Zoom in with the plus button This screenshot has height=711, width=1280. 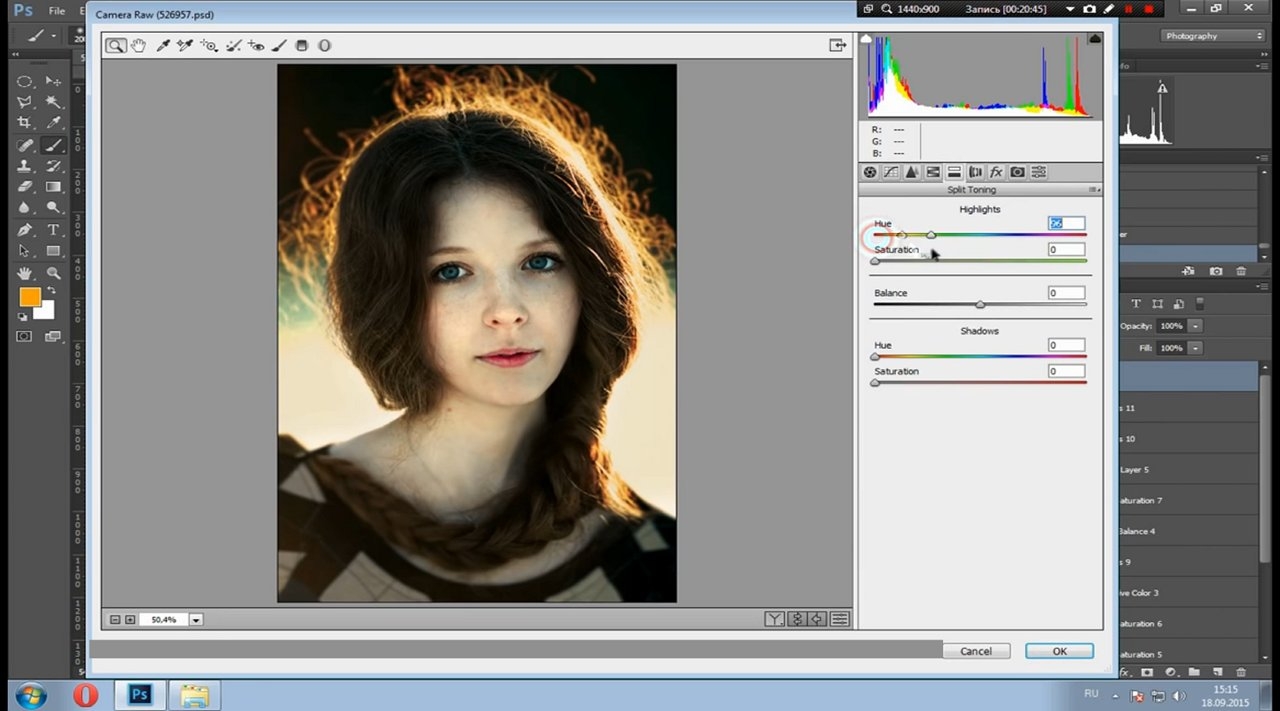(x=130, y=620)
